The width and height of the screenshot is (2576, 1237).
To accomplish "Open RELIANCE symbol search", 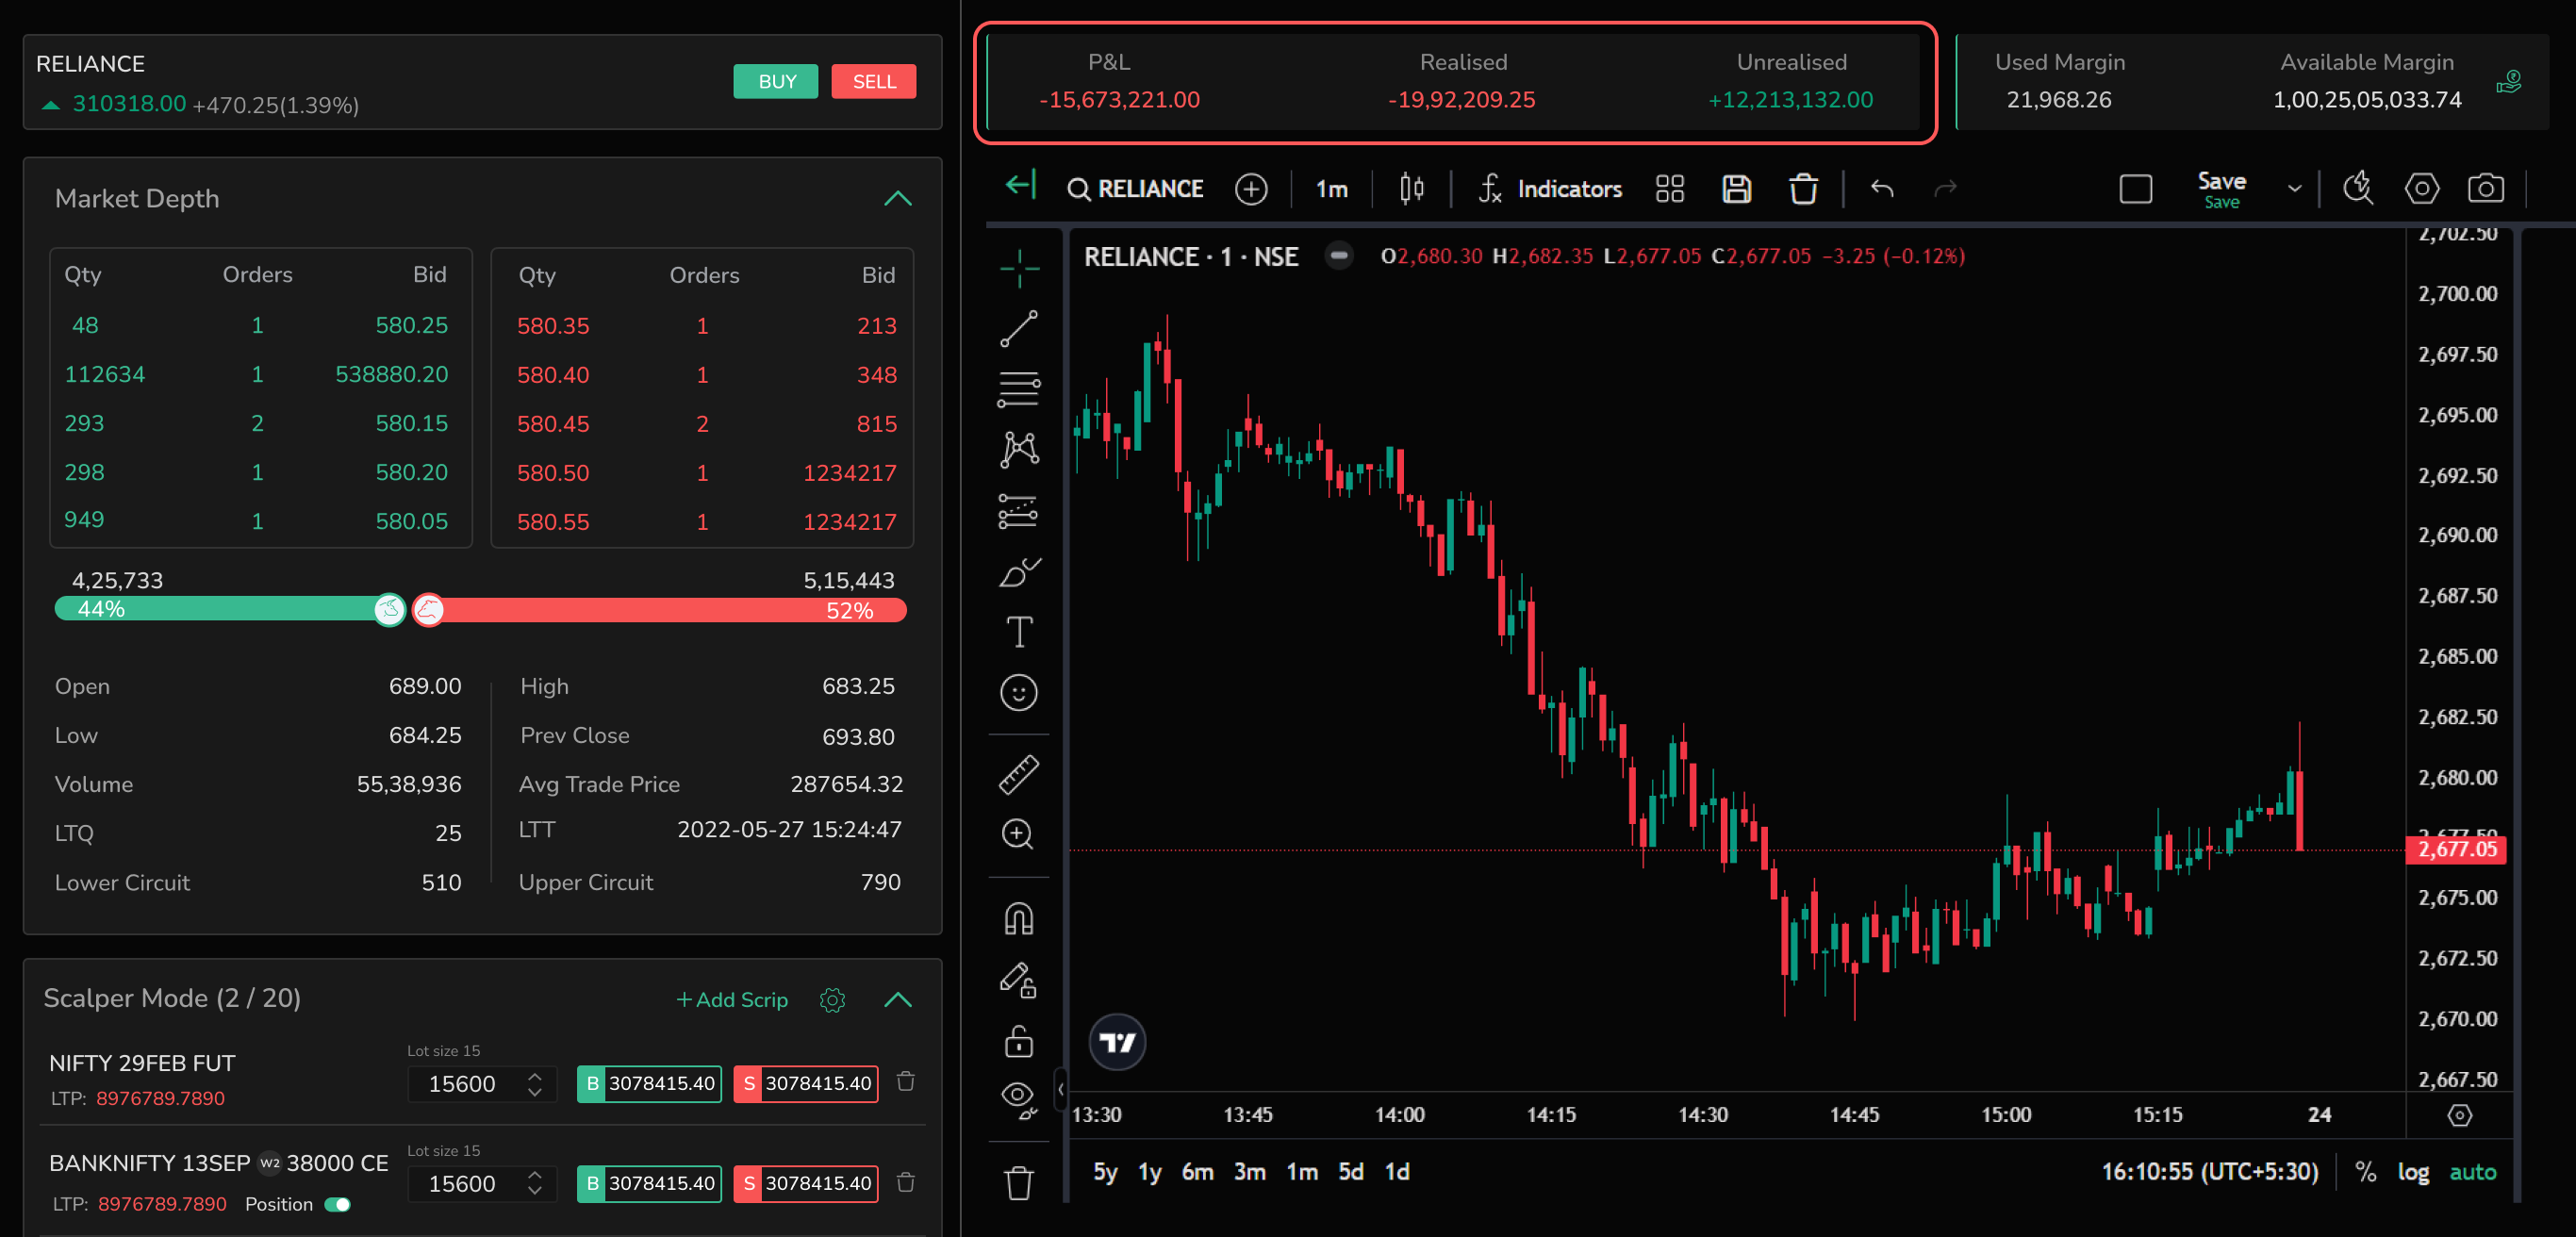I will (1135, 189).
